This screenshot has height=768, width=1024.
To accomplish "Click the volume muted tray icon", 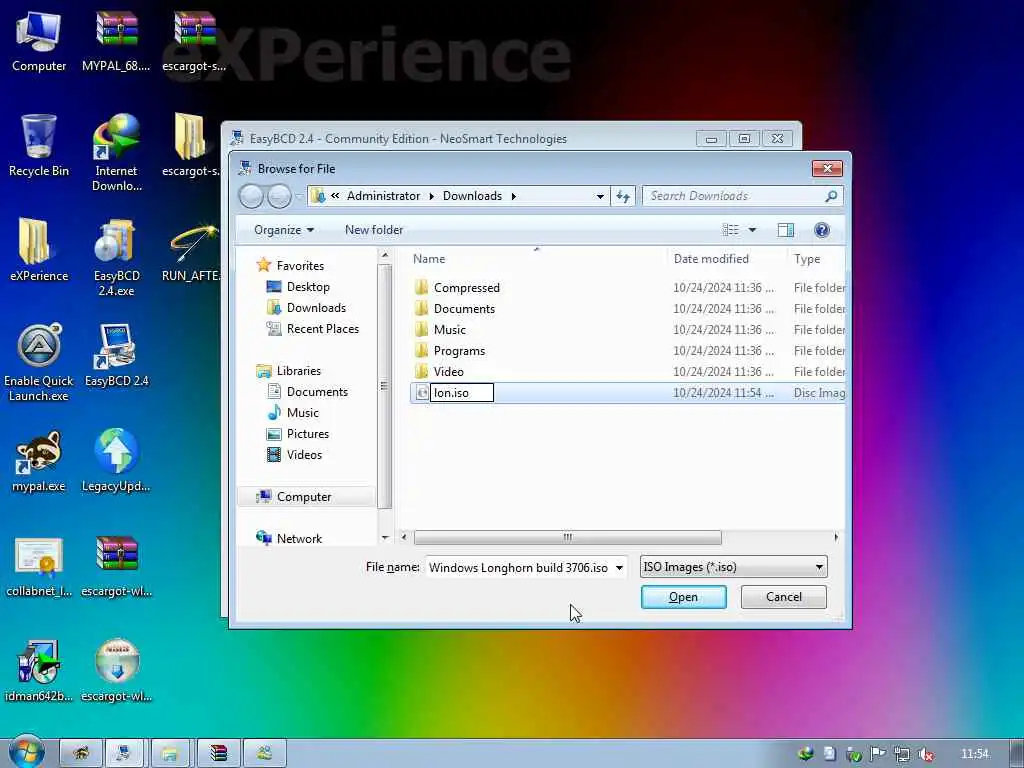I will tap(925, 754).
